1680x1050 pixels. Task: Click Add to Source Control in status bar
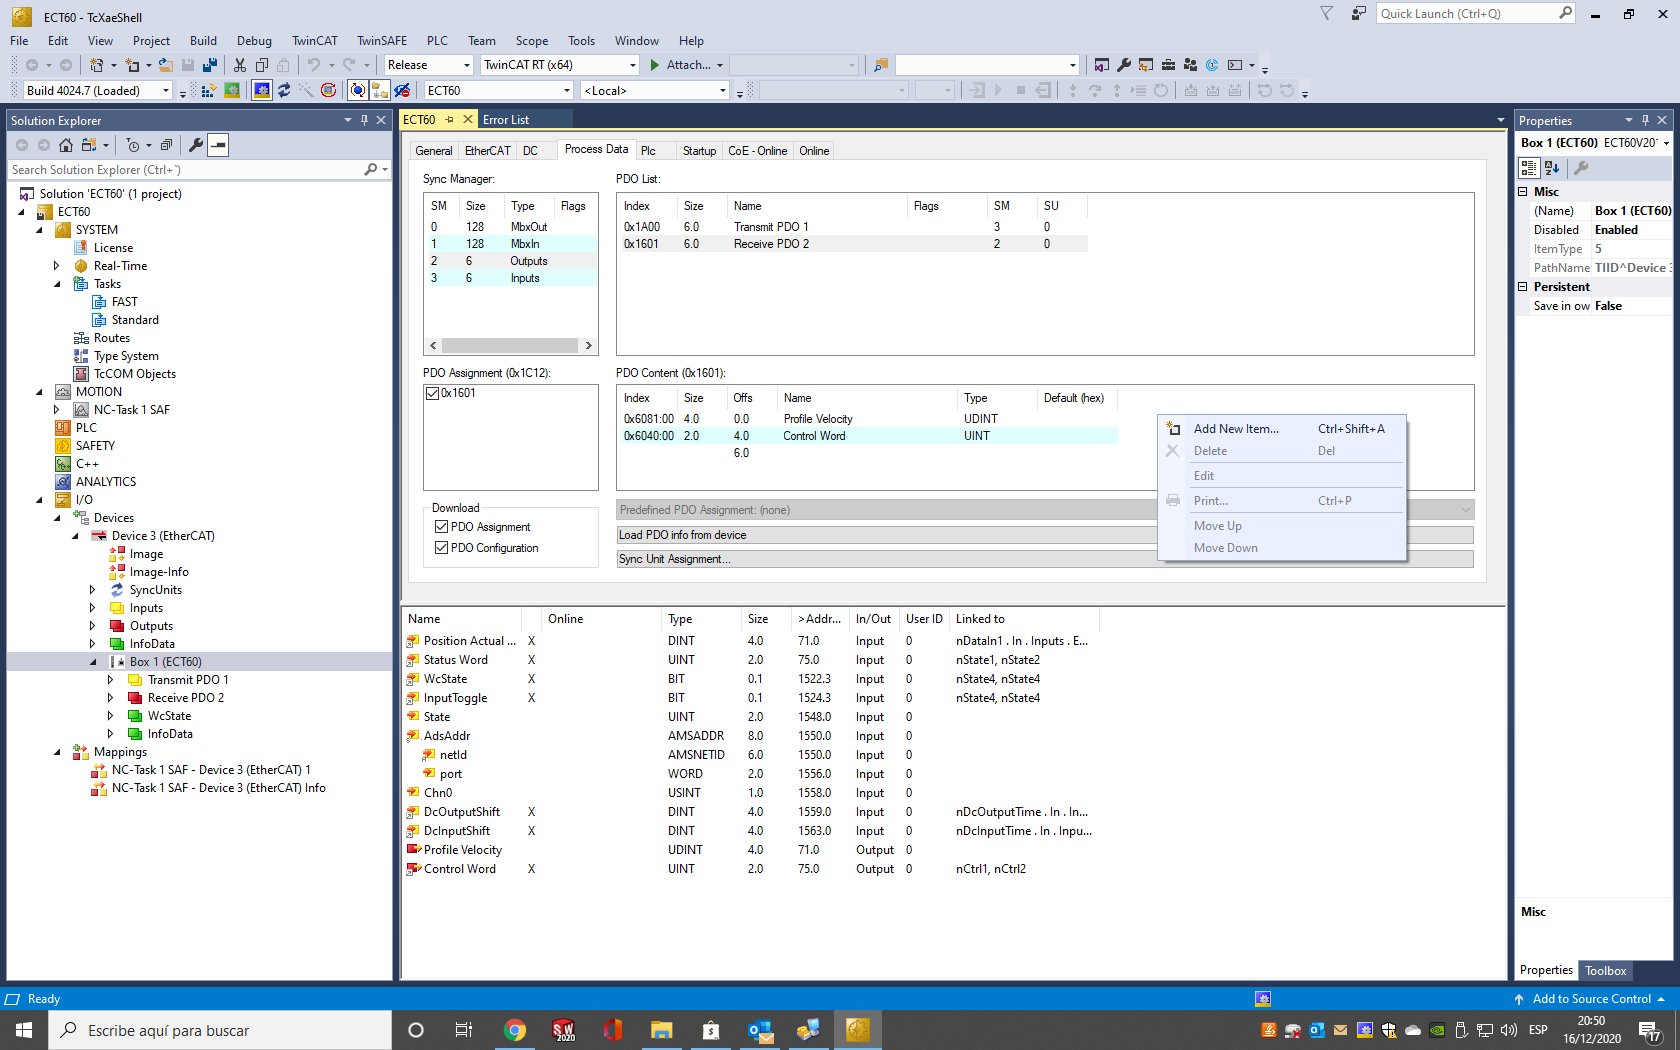[x=1589, y=999]
